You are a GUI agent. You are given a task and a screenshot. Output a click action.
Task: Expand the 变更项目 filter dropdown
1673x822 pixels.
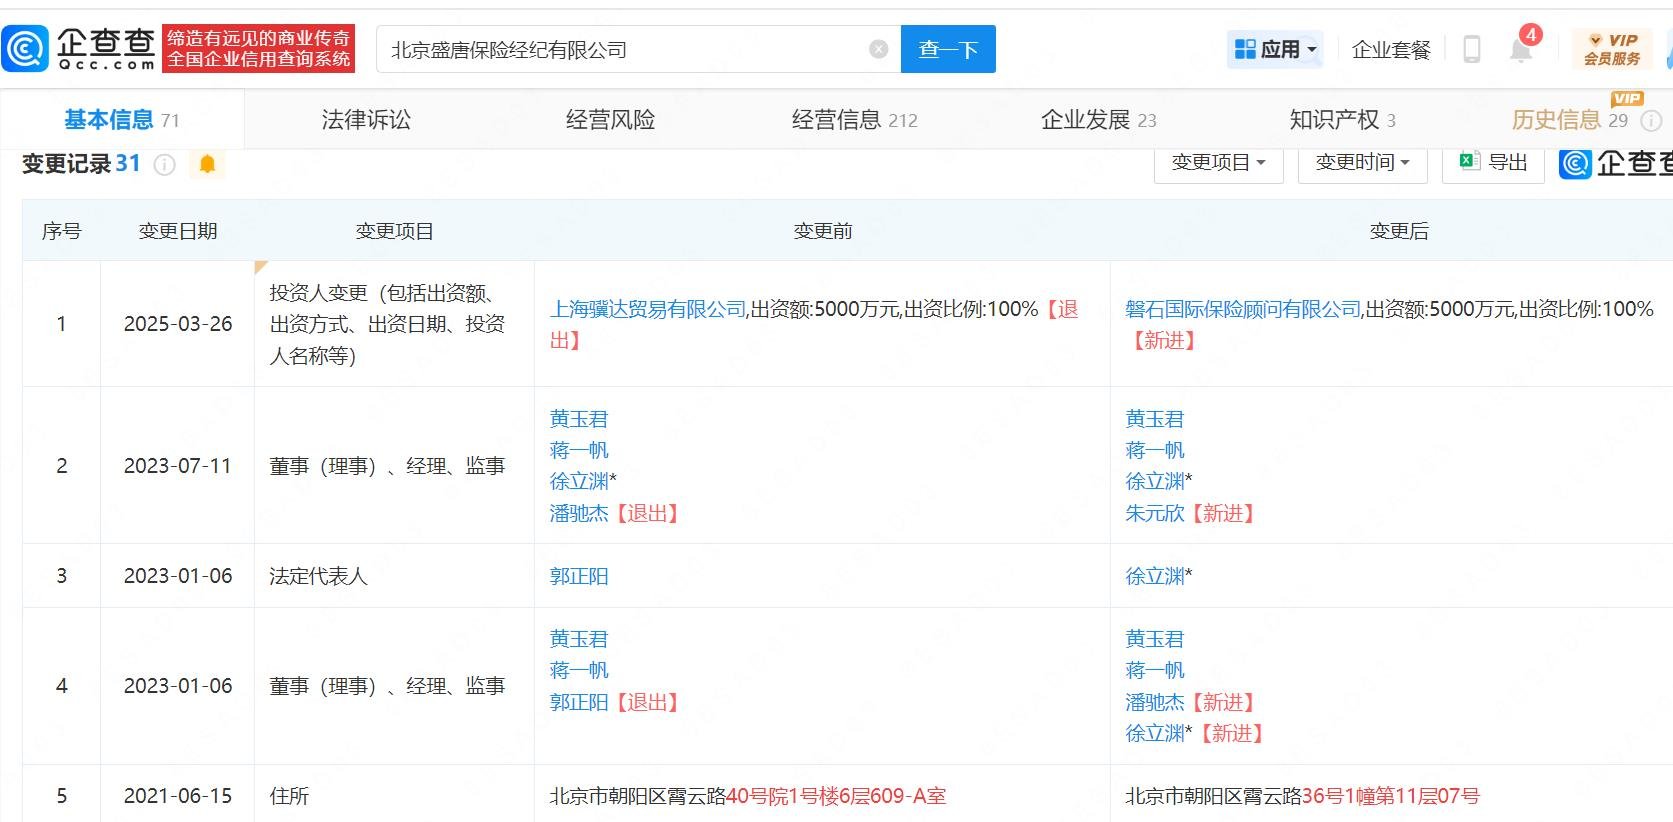point(1218,162)
